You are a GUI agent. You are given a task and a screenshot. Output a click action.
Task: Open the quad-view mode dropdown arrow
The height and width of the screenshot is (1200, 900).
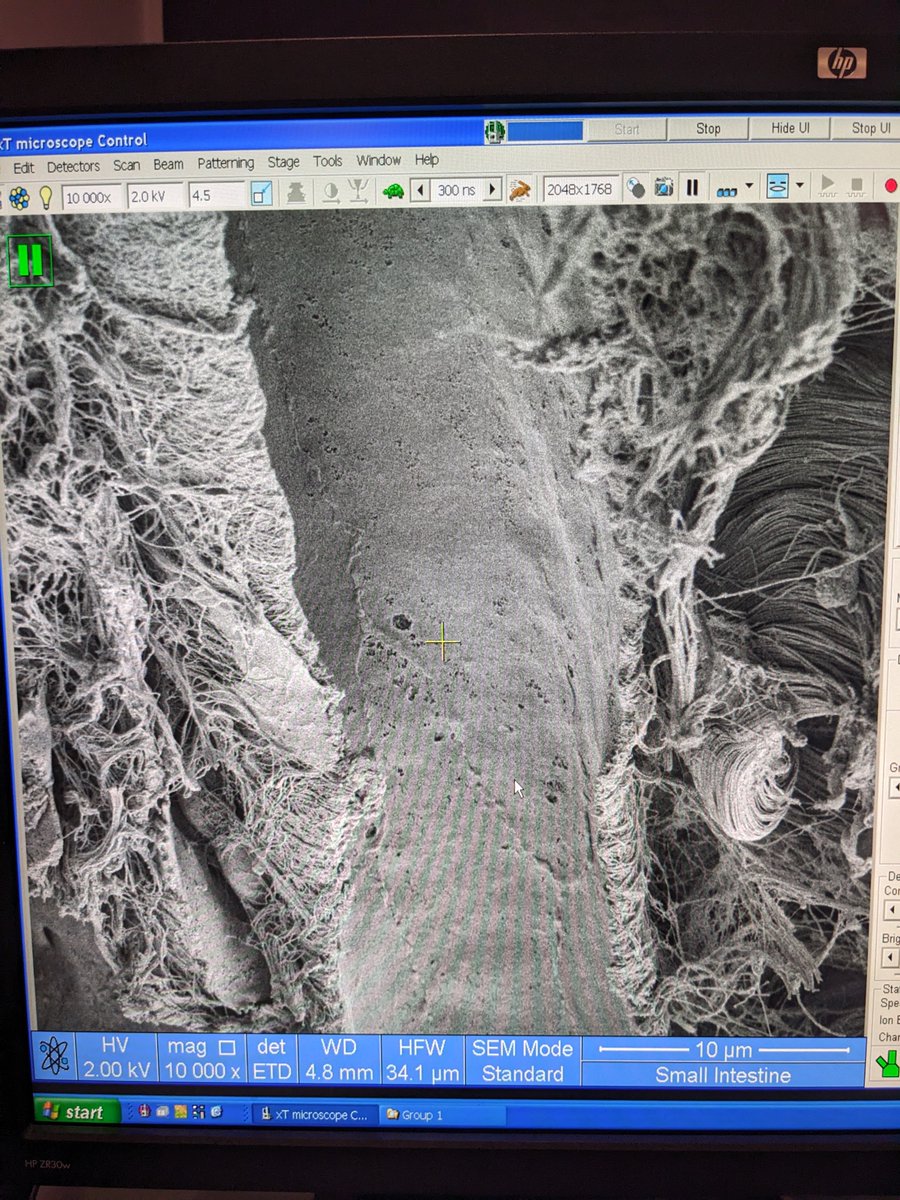click(x=748, y=188)
